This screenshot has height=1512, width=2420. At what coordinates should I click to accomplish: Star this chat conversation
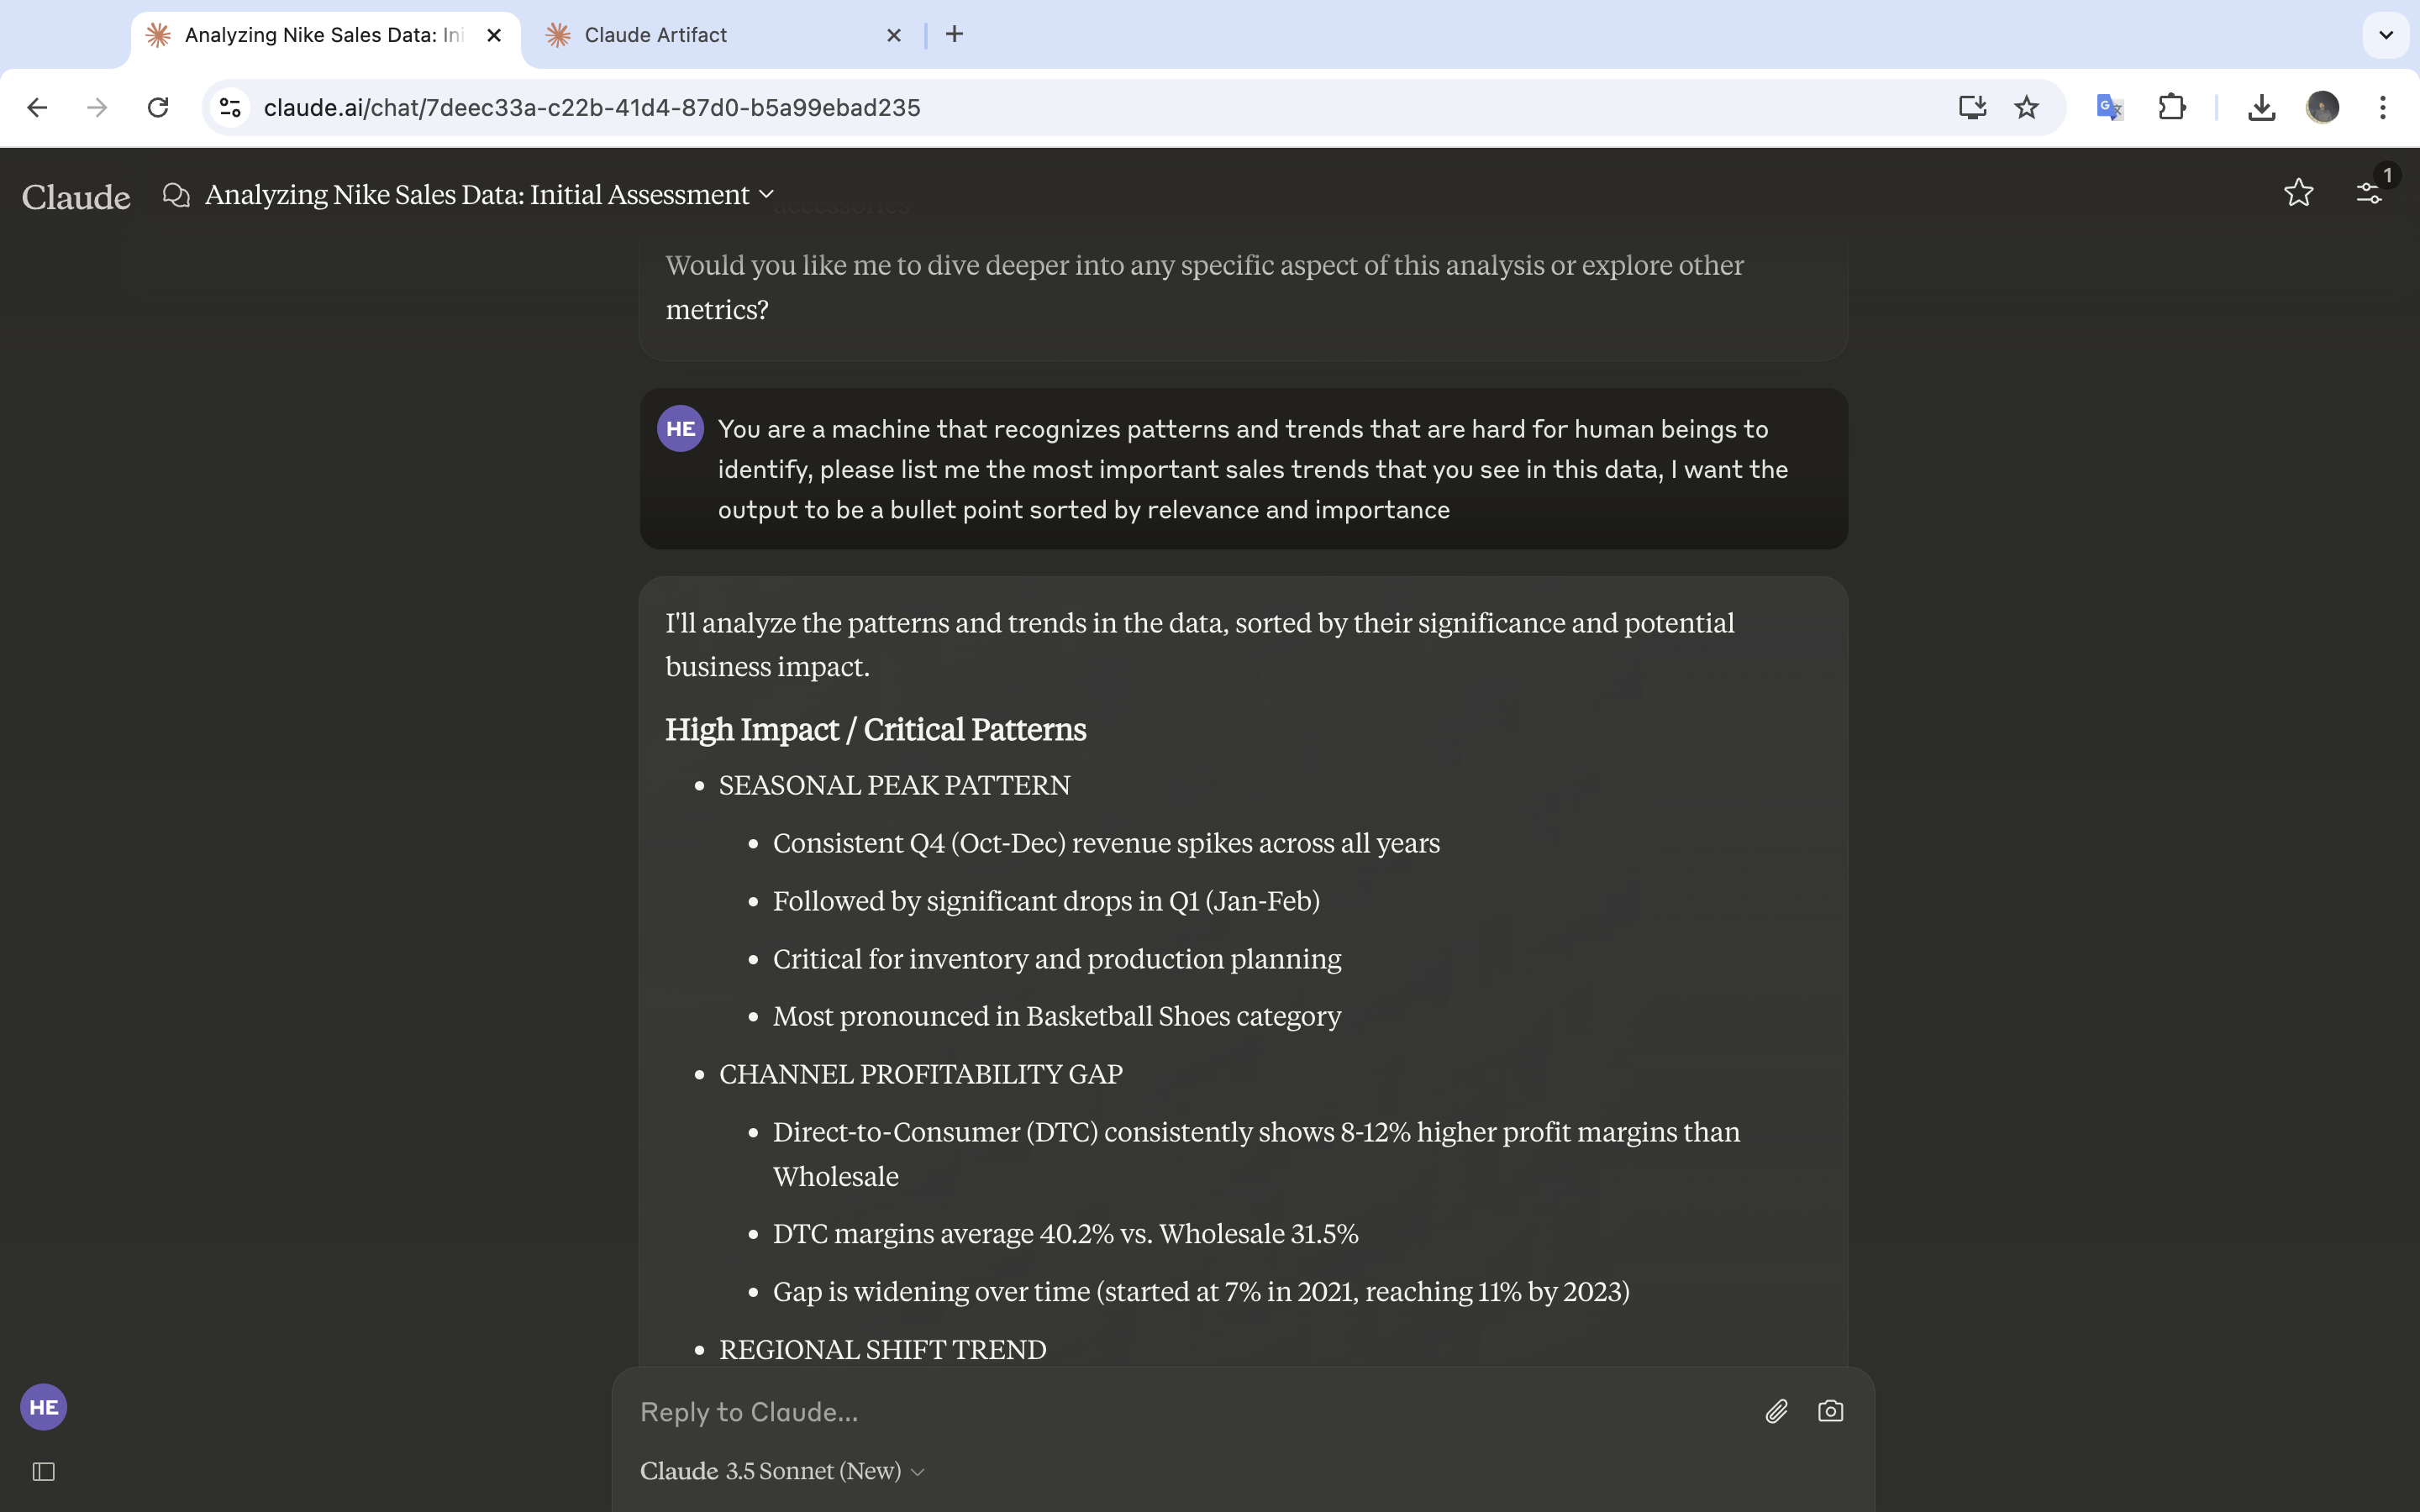(x=2298, y=193)
